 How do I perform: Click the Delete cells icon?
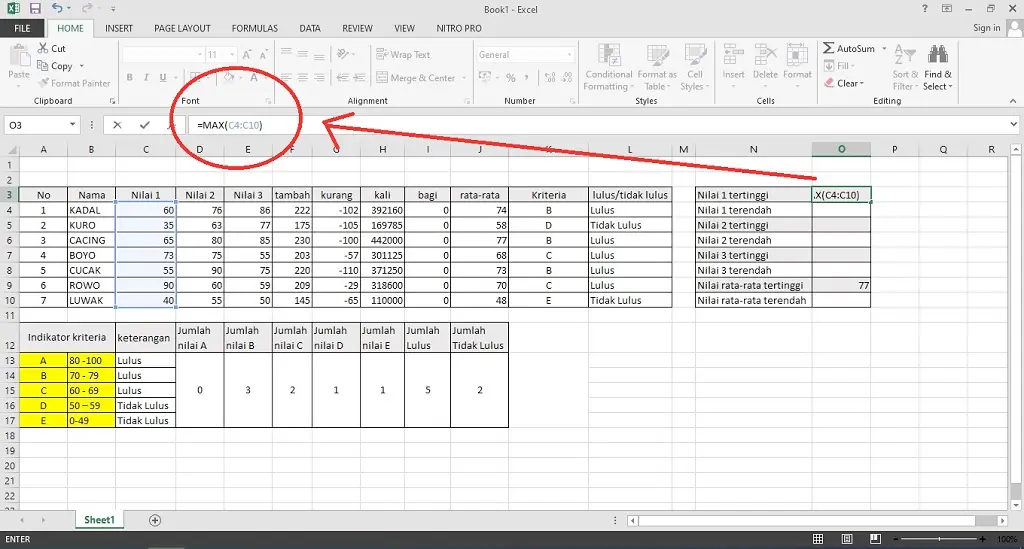765,54
